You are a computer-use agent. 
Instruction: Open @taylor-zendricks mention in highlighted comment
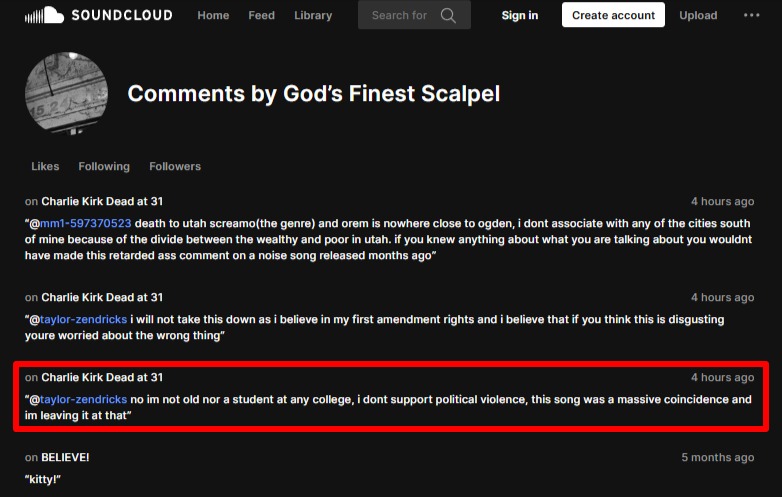coord(84,399)
